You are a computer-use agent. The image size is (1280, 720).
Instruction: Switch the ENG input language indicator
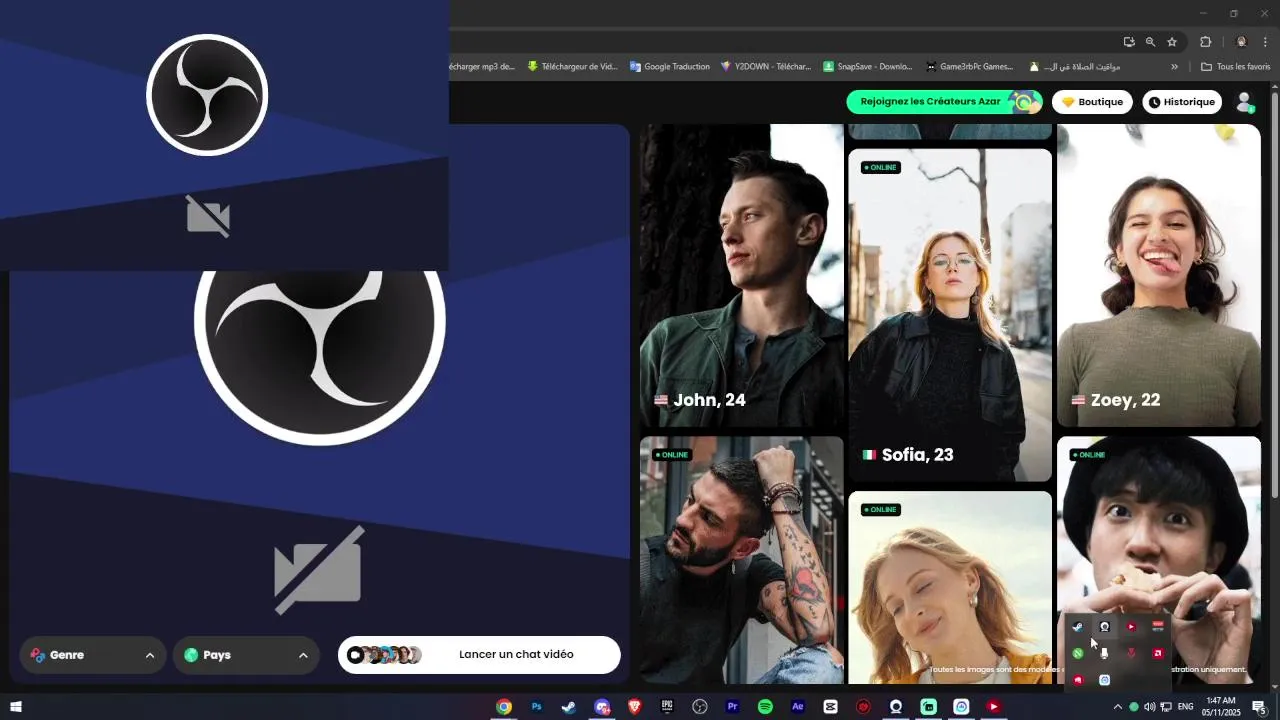pyautogui.click(x=1185, y=707)
